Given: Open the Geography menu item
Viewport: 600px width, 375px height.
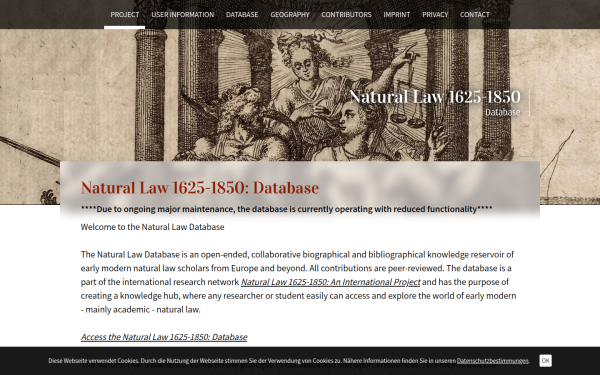Looking at the screenshot, I should tap(290, 15).
